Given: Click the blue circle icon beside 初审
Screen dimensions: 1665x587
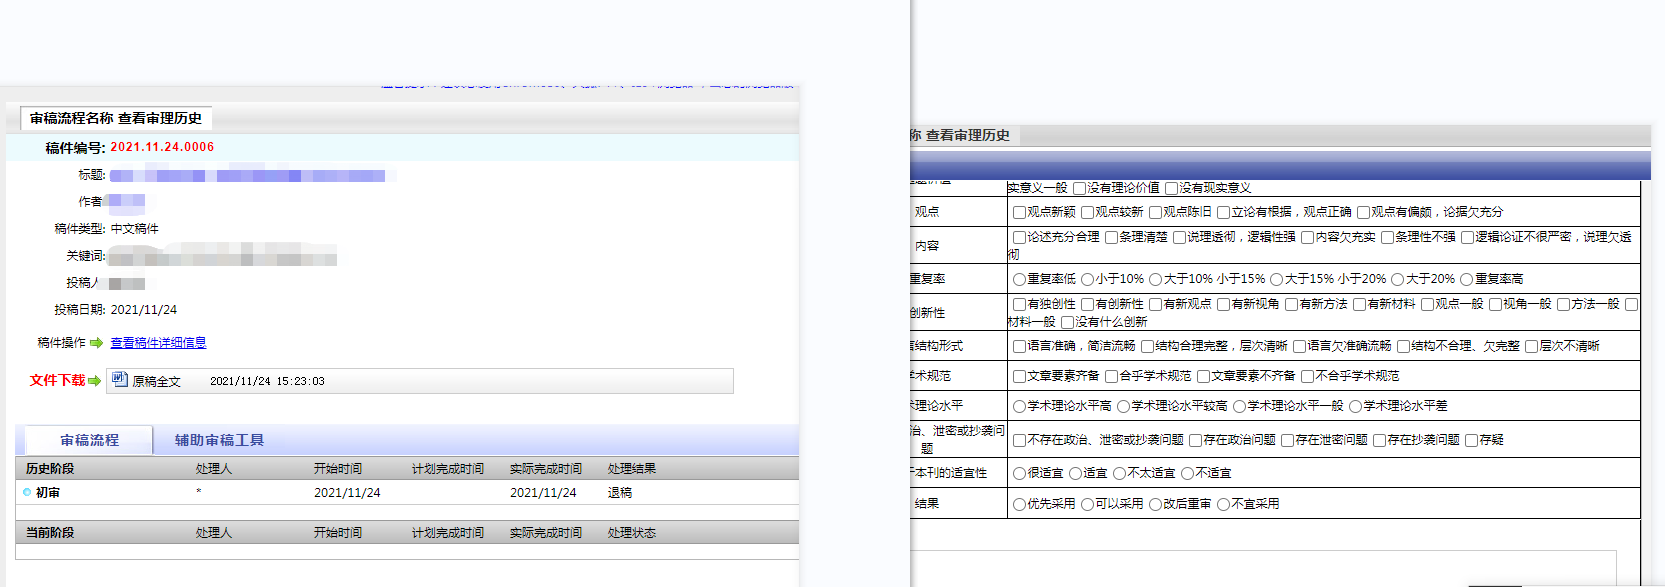Looking at the screenshot, I should point(27,492).
